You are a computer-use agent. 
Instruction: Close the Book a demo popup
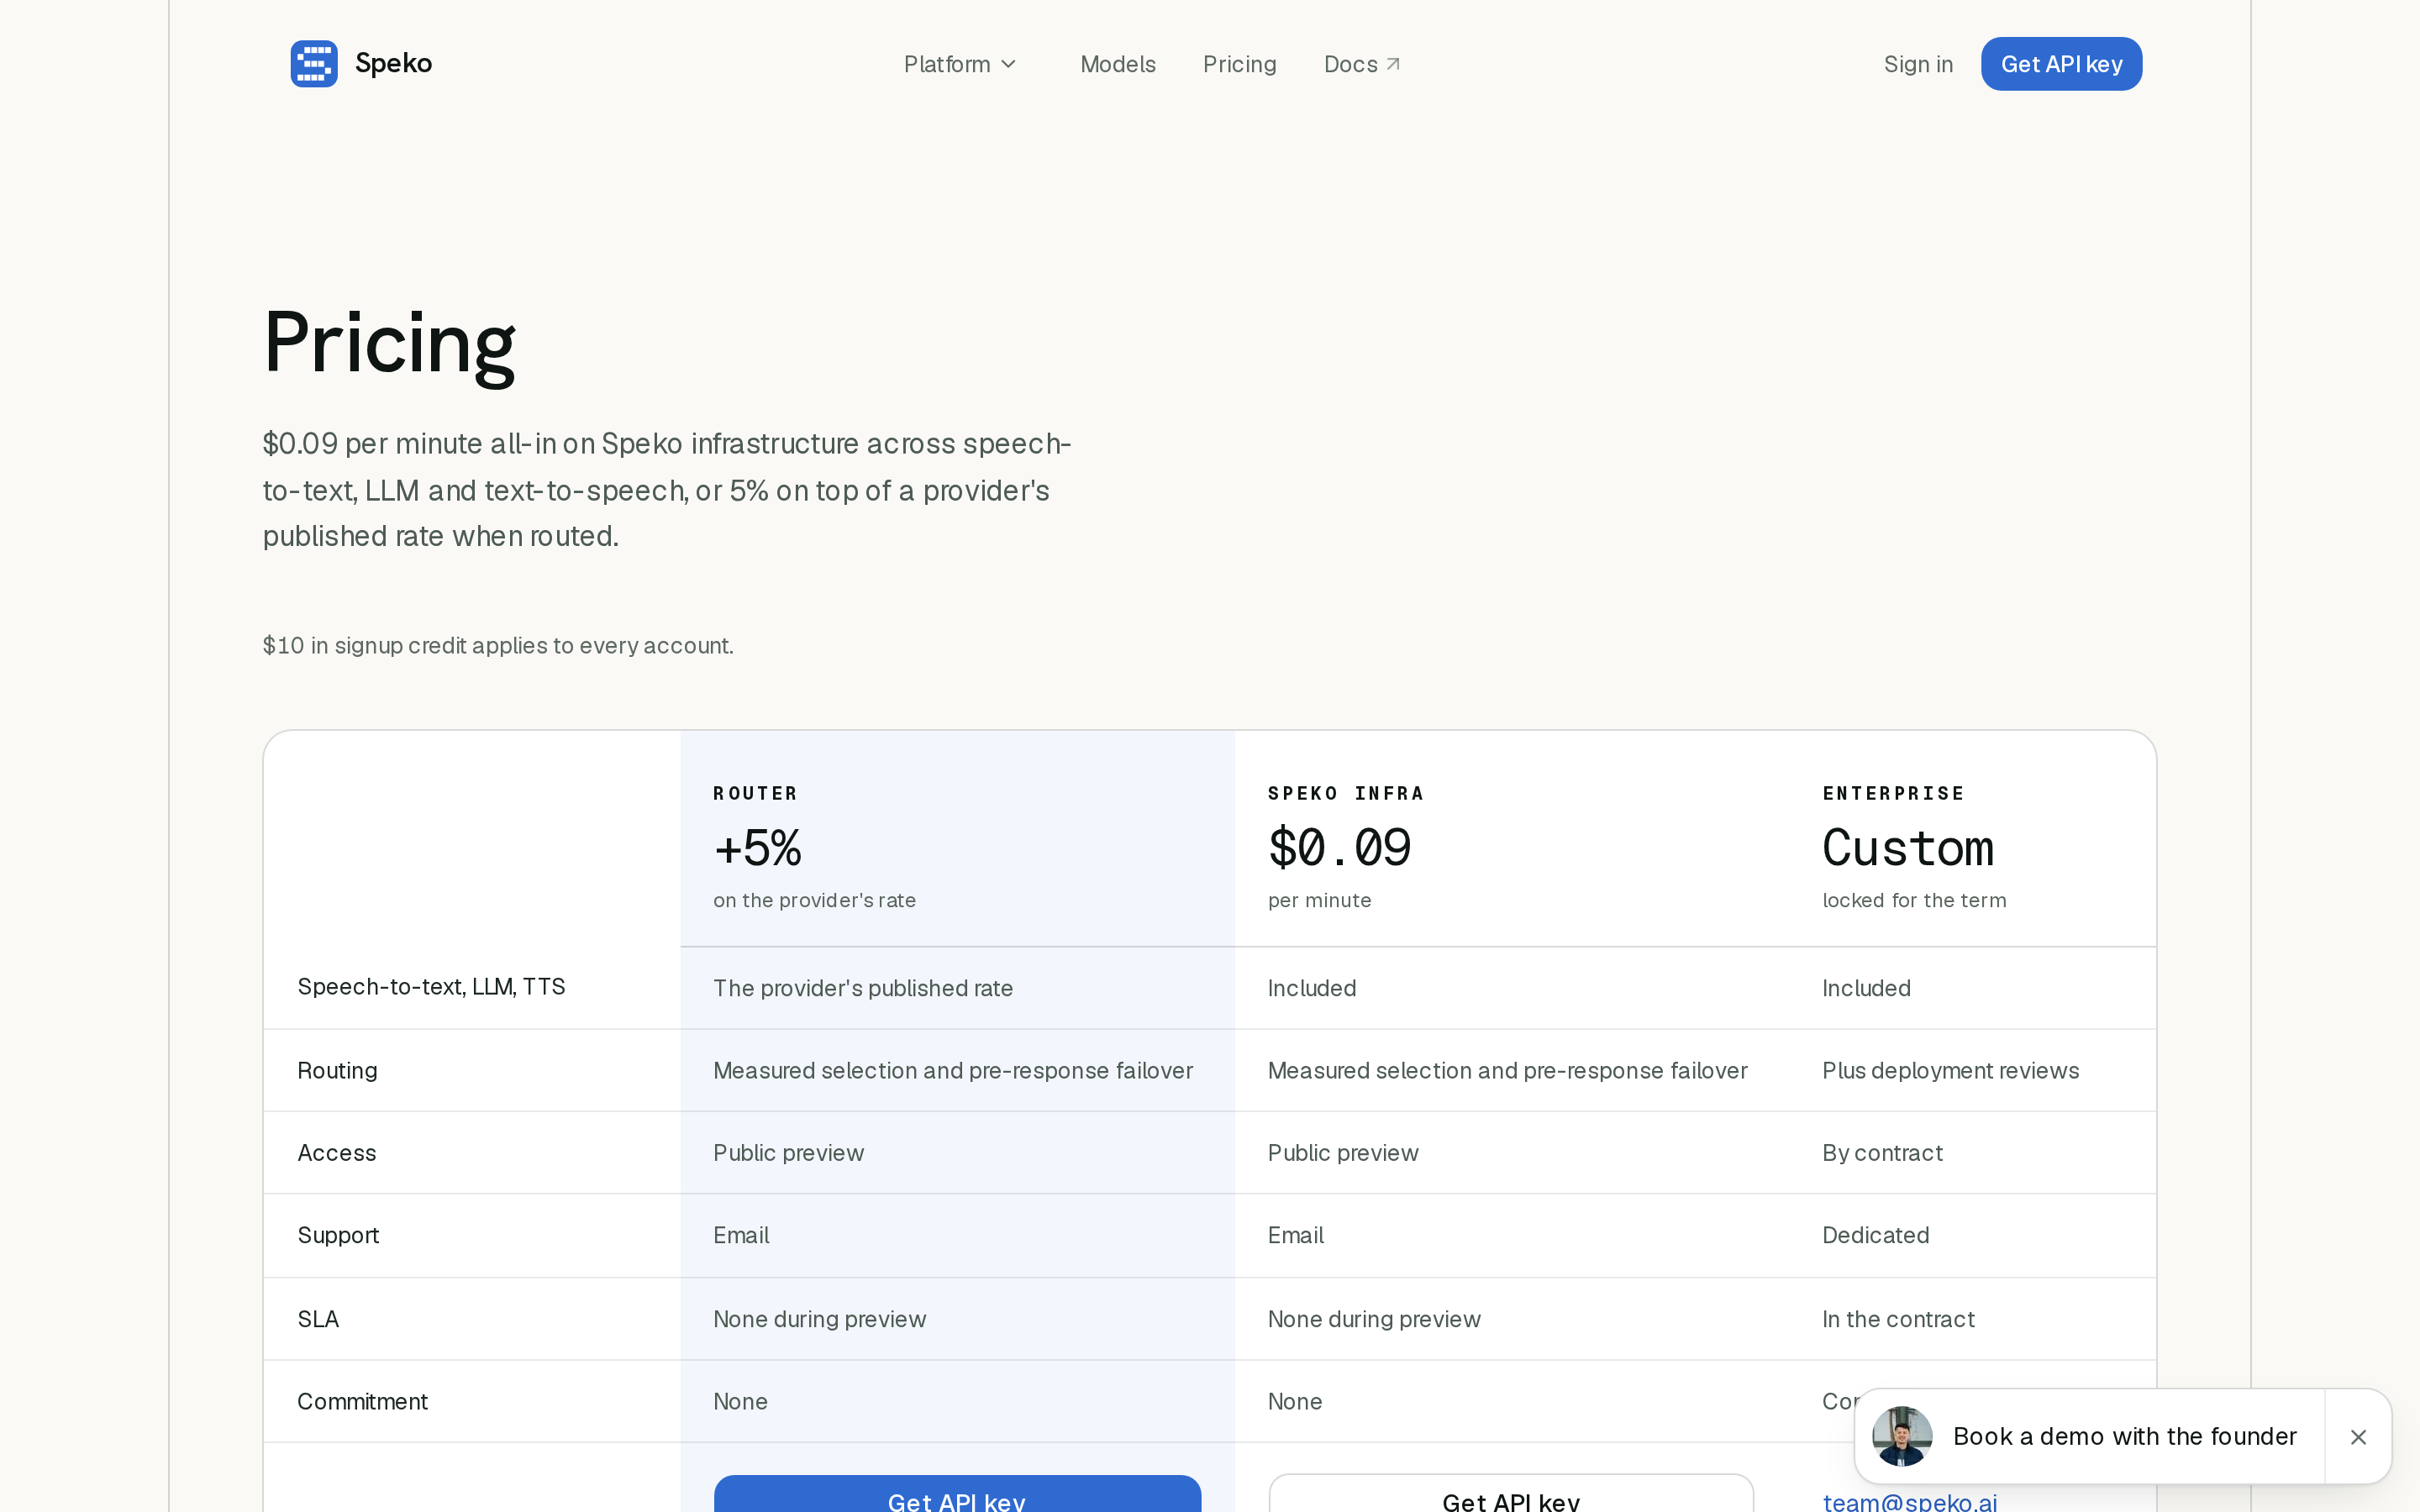coord(2358,1437)
